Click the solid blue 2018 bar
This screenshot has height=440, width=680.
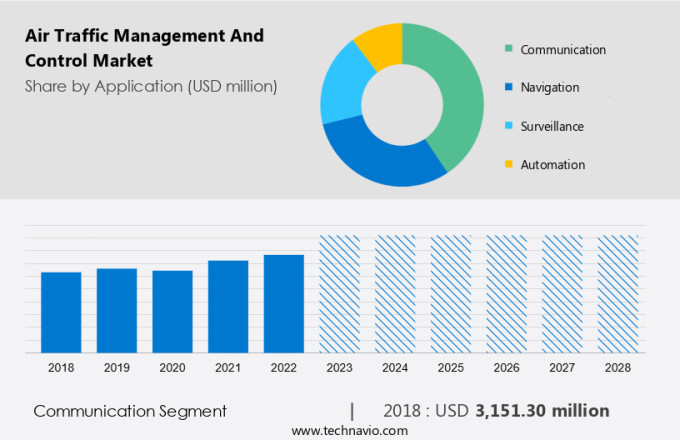click(x=61, y=312)
